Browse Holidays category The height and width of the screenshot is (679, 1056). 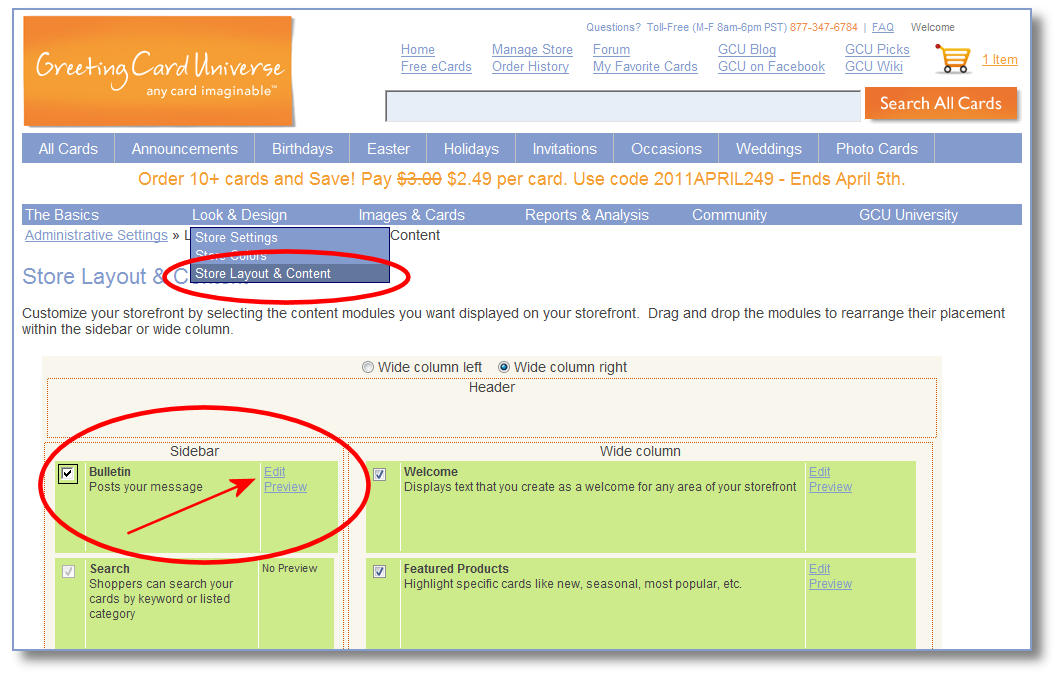point(471,149)
